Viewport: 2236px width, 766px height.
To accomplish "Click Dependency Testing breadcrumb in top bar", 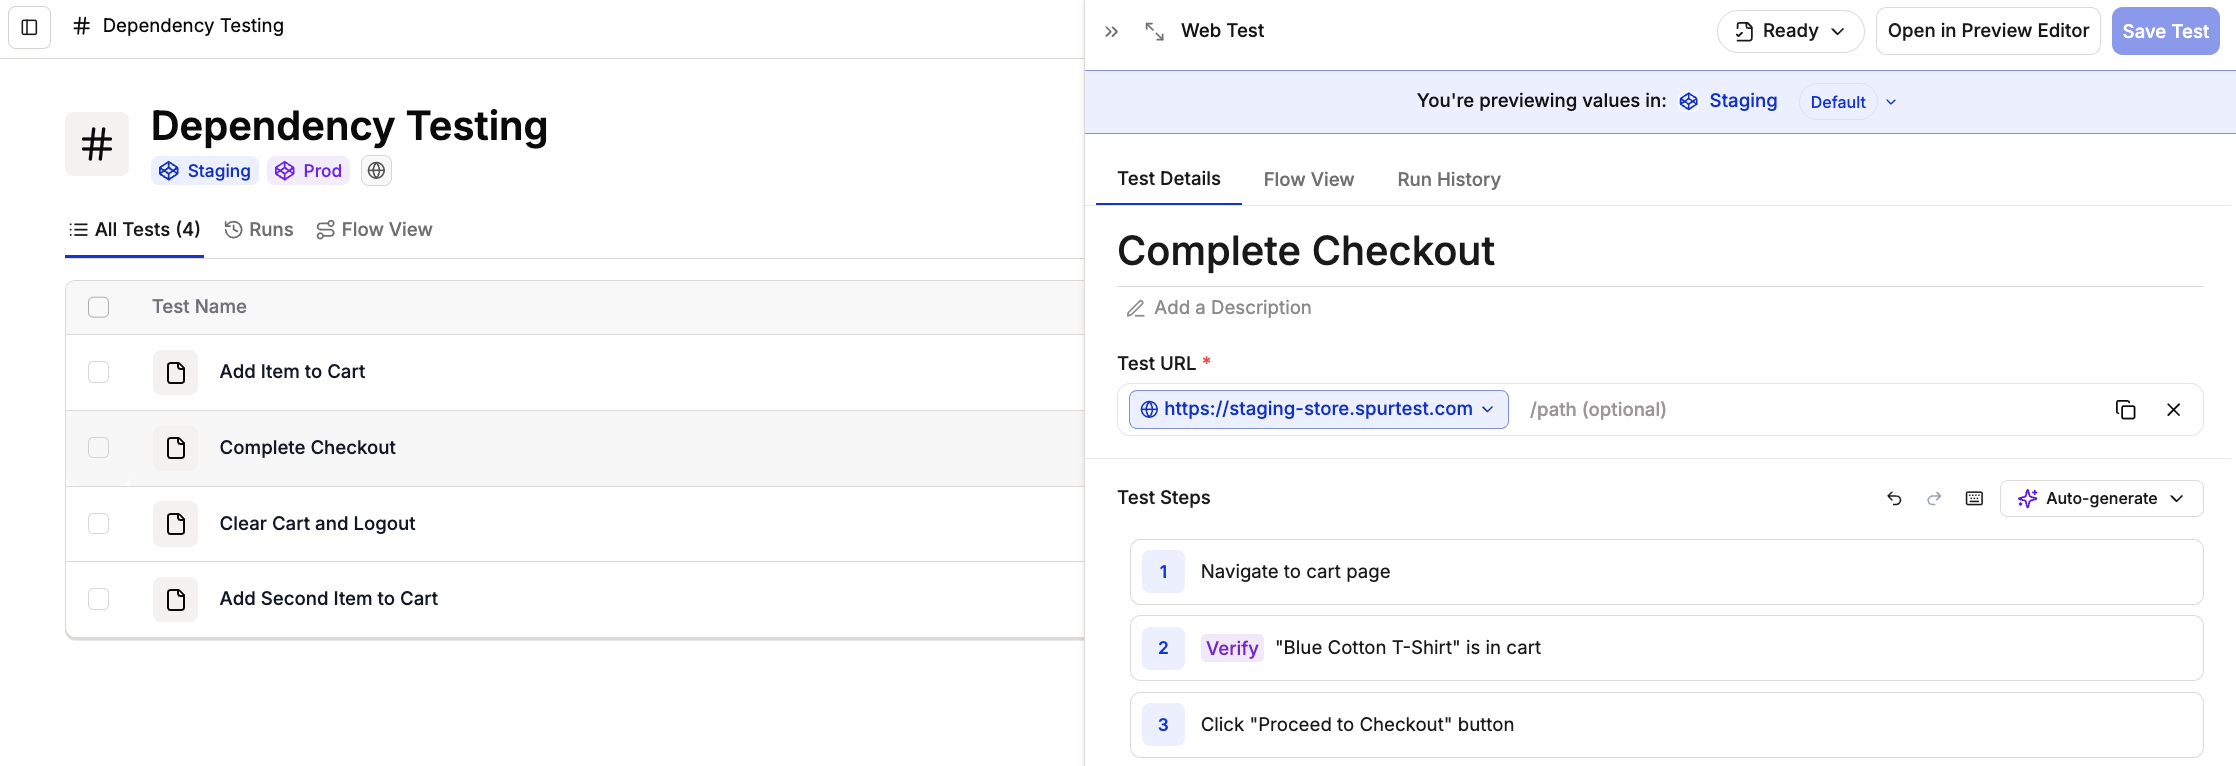I will click(193, 26).
